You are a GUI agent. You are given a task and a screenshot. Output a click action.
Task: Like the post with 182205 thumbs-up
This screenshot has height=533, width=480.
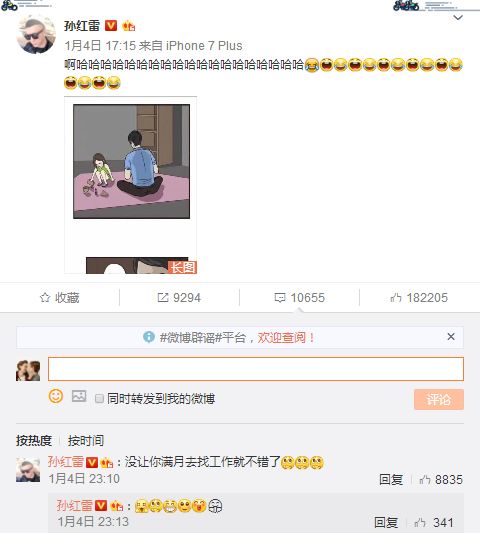point(396,298)
